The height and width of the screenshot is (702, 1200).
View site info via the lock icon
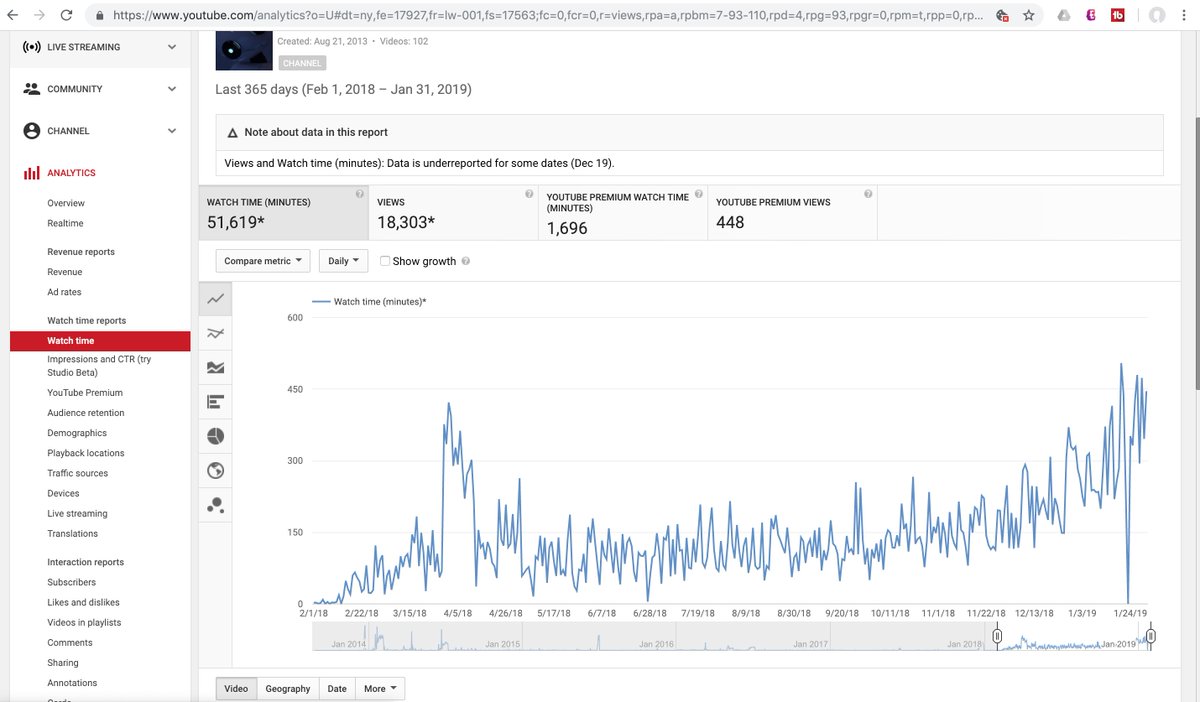pyautogui.click(x=99, y=16)
